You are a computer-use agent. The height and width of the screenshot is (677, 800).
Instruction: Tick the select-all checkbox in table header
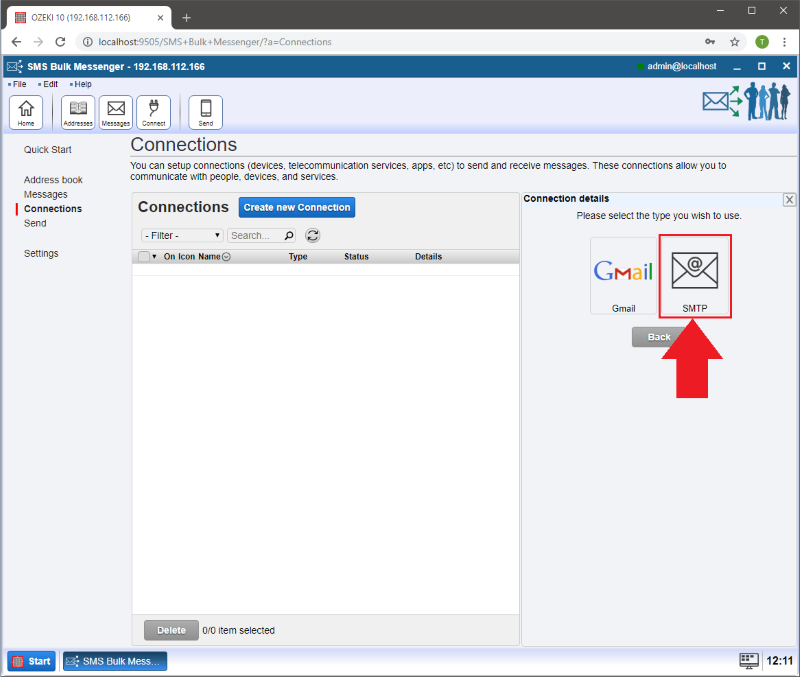[x=143, y=257]
